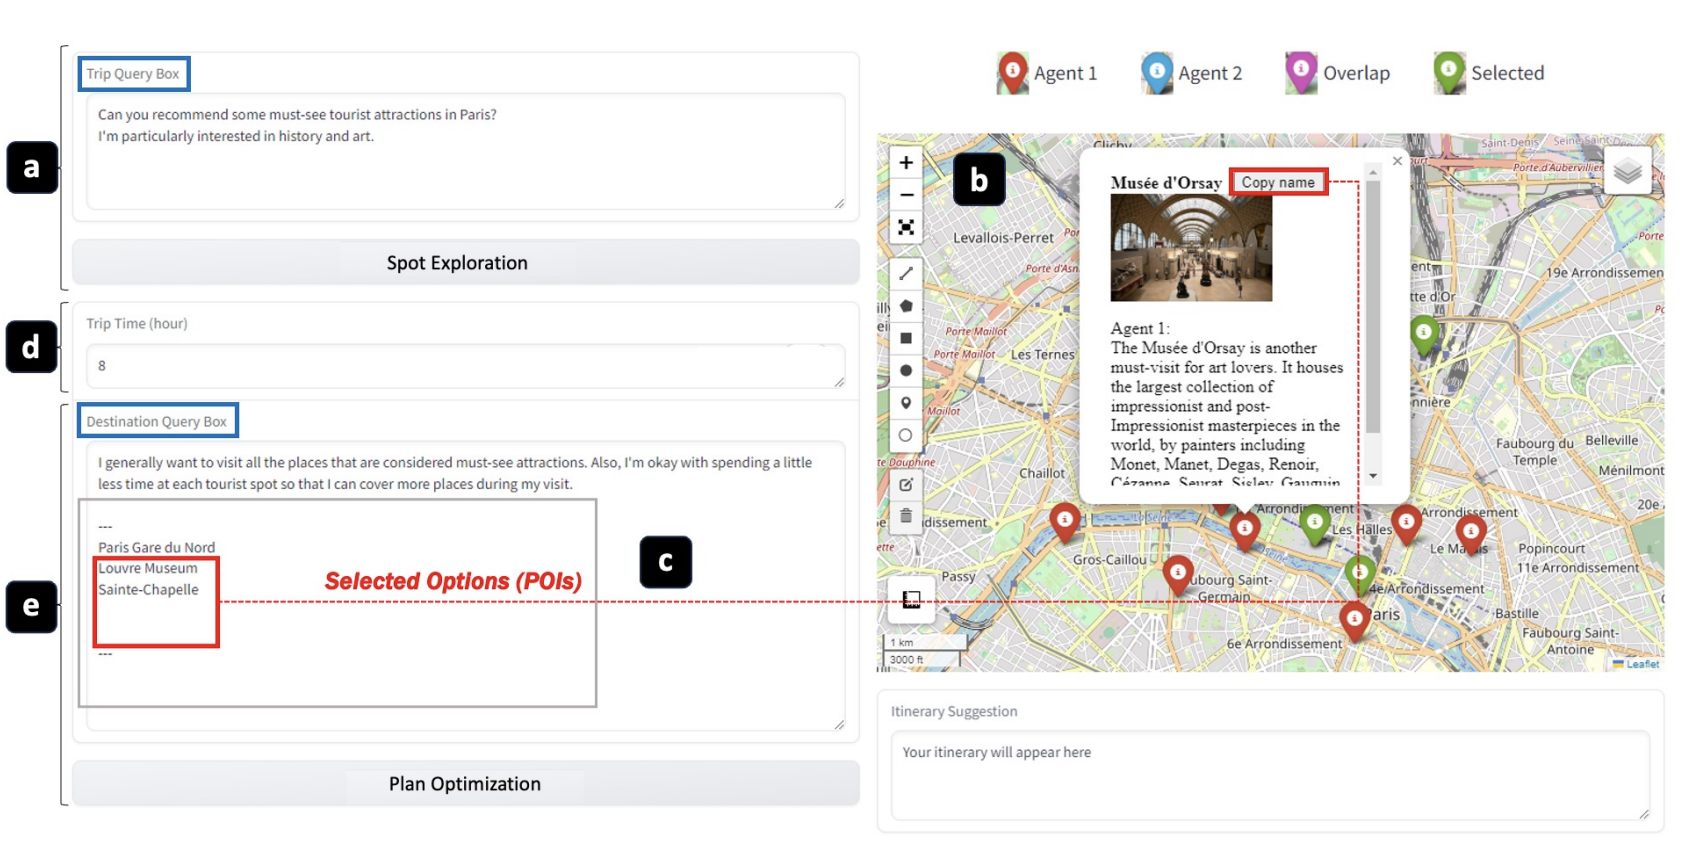Toggle the measure control on map

coord(911,599)
